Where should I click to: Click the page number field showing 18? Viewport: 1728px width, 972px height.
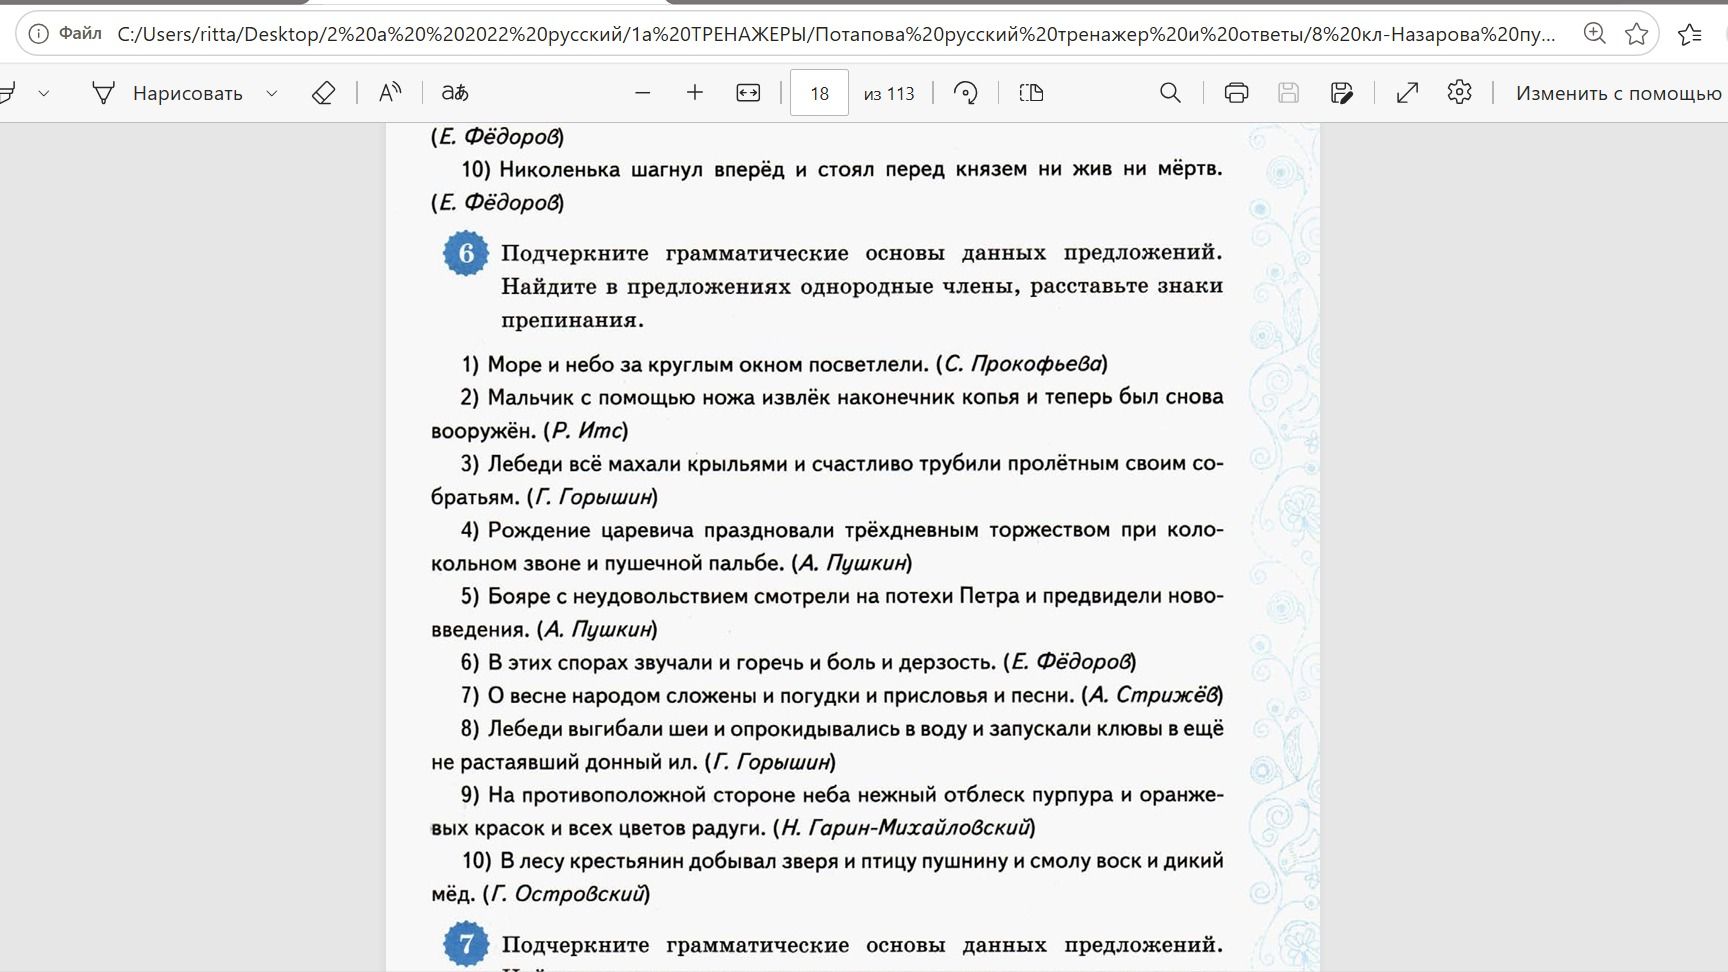click(x=819, y=93)
